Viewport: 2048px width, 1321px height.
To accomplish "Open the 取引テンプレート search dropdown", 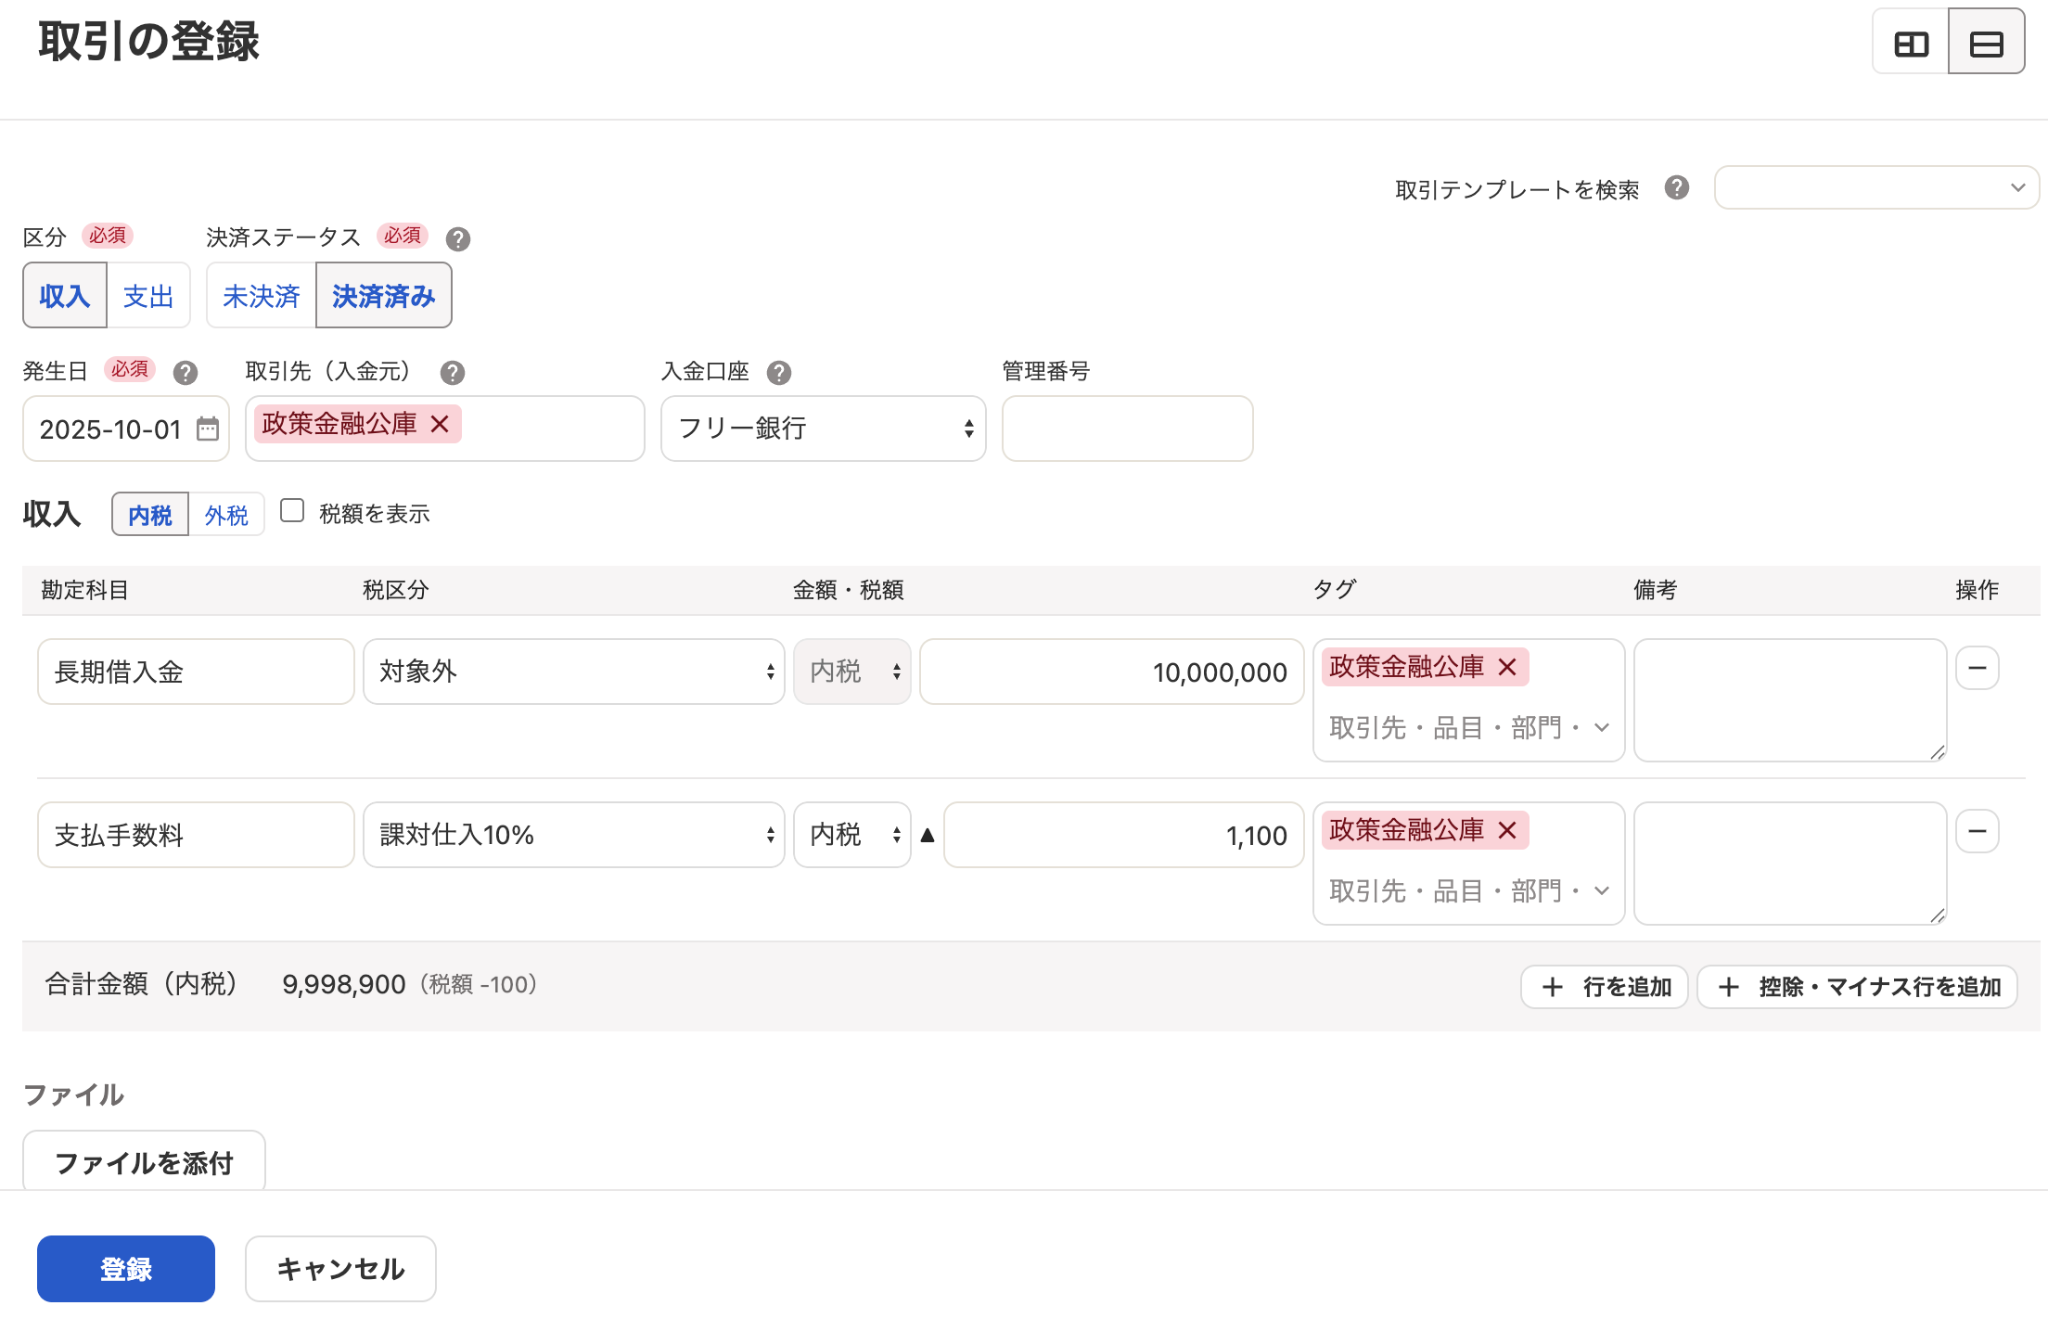I will click(1876, 188).
